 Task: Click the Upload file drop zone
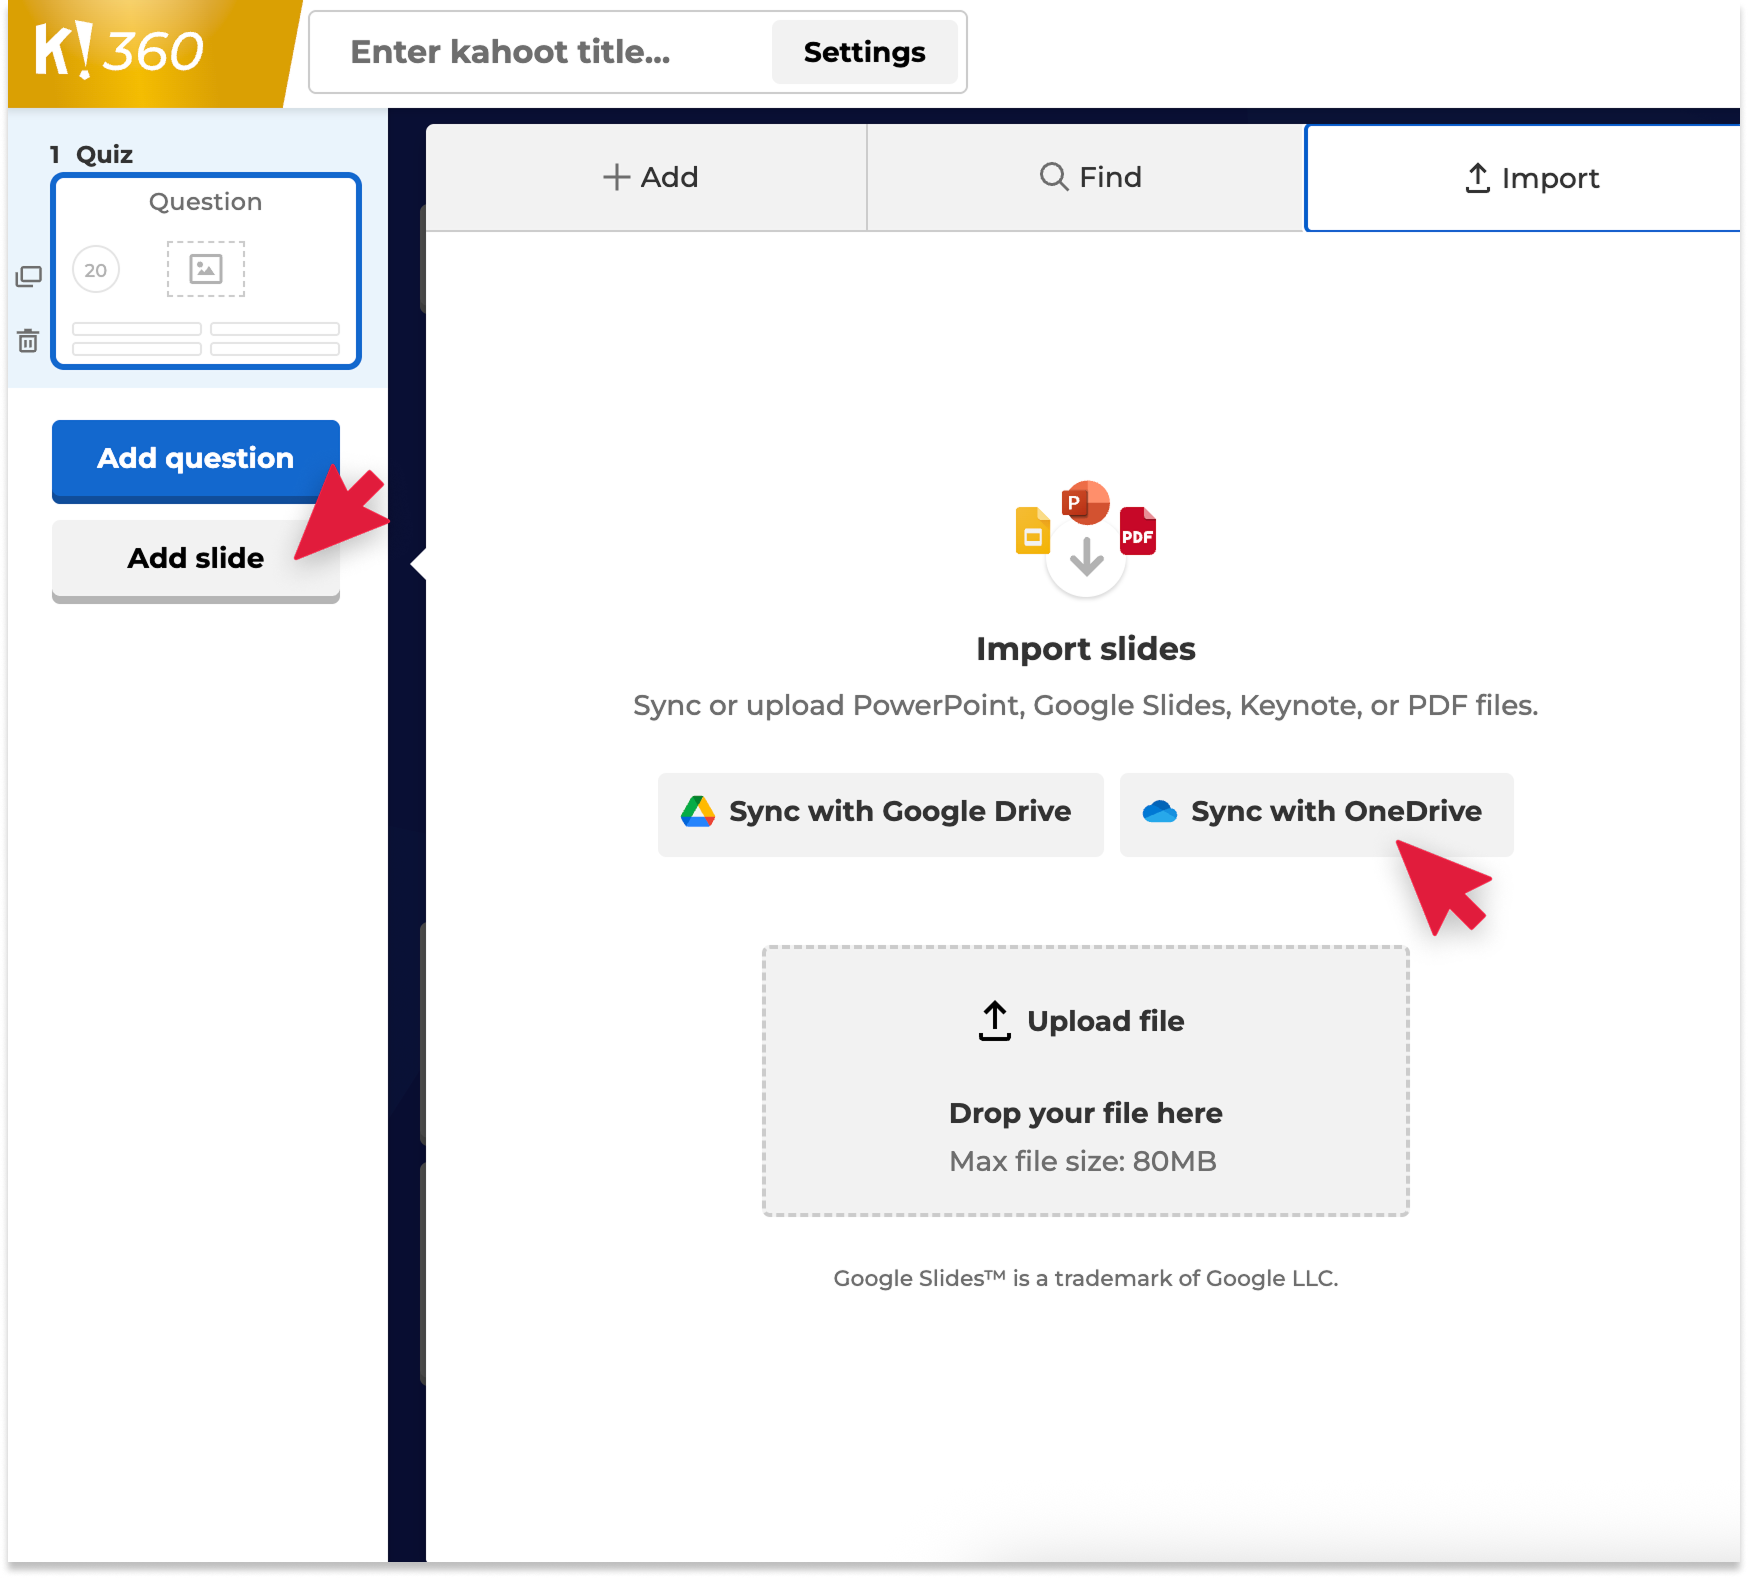tap(1085, 1081)
